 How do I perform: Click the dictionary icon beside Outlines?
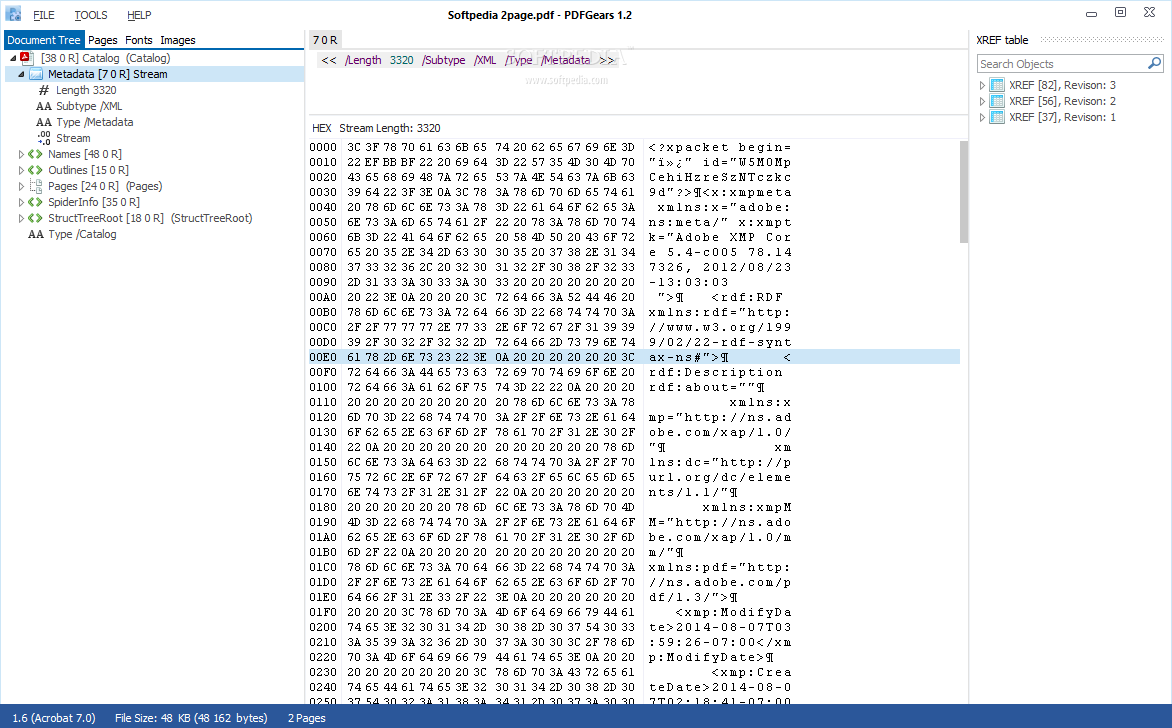point(35,170)
